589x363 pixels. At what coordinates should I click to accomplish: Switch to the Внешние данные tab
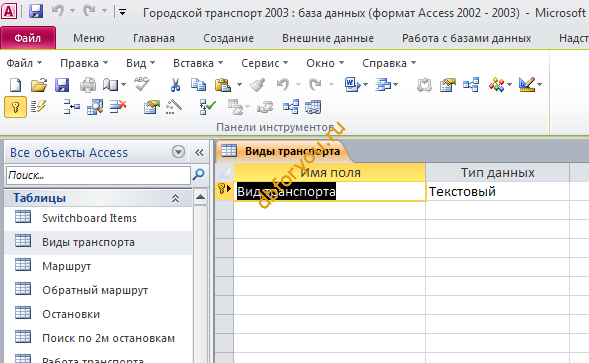[328, 38]
